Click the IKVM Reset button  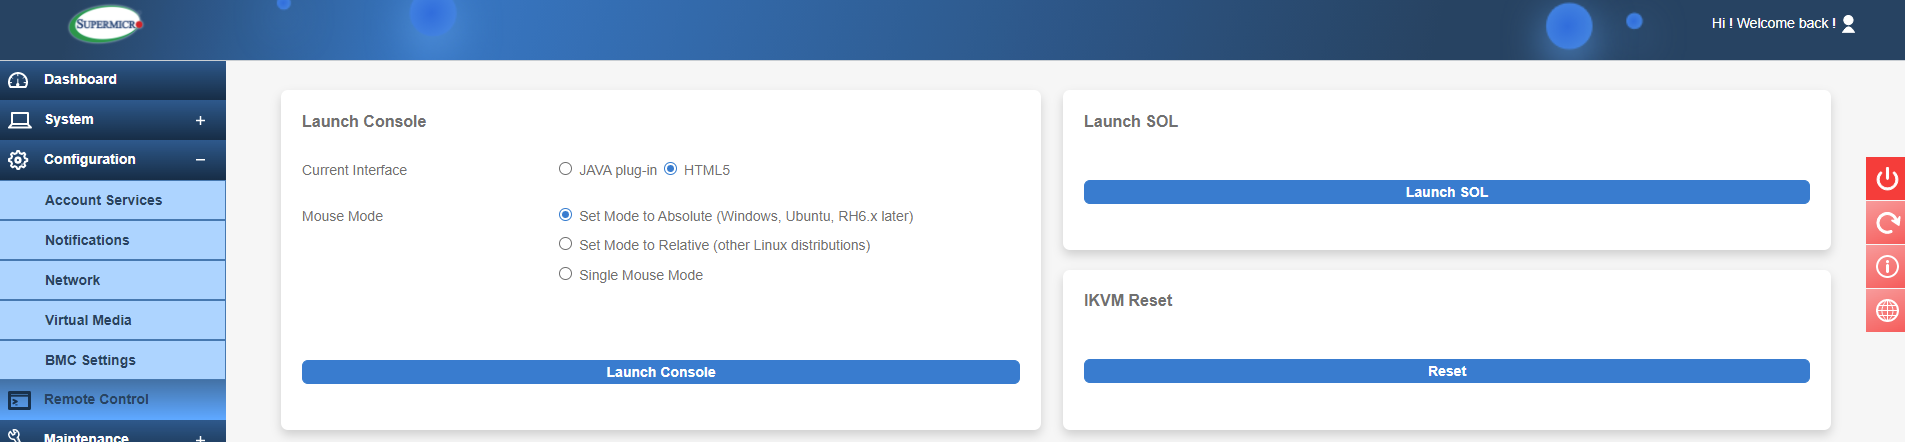point(1446,371)
